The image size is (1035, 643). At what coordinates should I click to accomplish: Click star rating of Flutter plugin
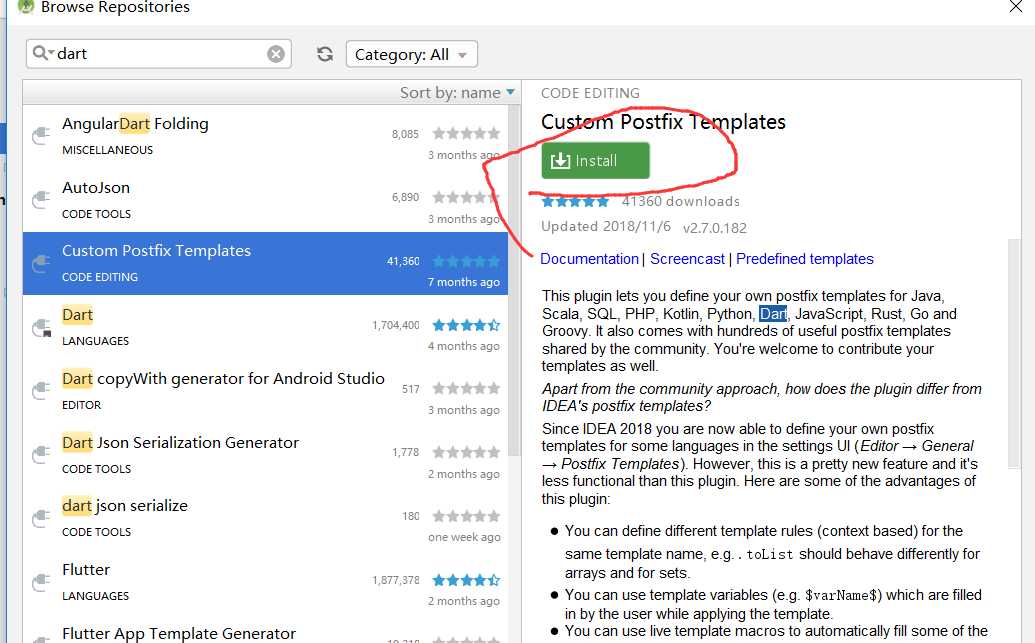(466, 580)
